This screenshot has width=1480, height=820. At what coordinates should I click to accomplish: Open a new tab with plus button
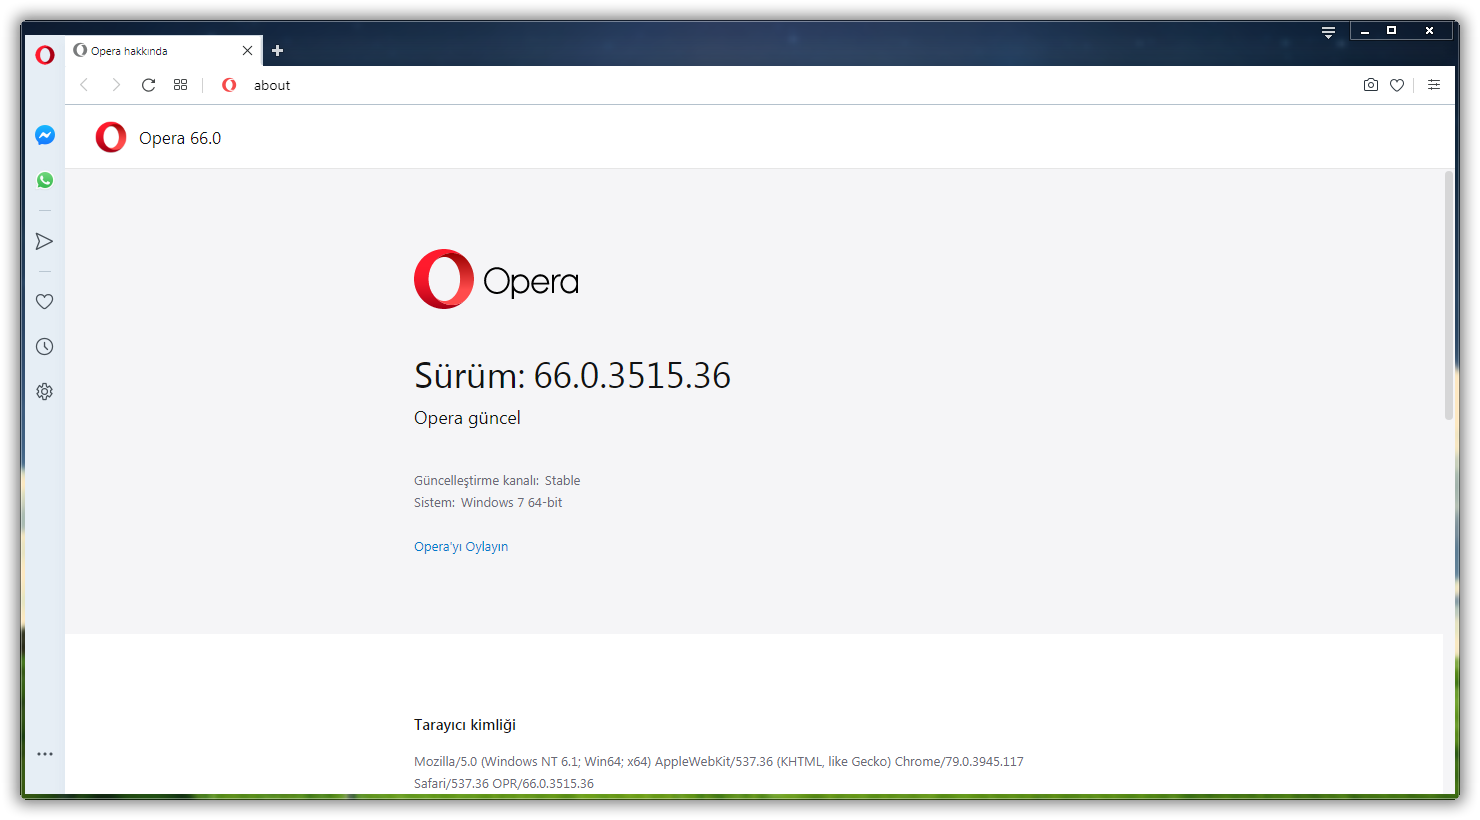point(278,51)
